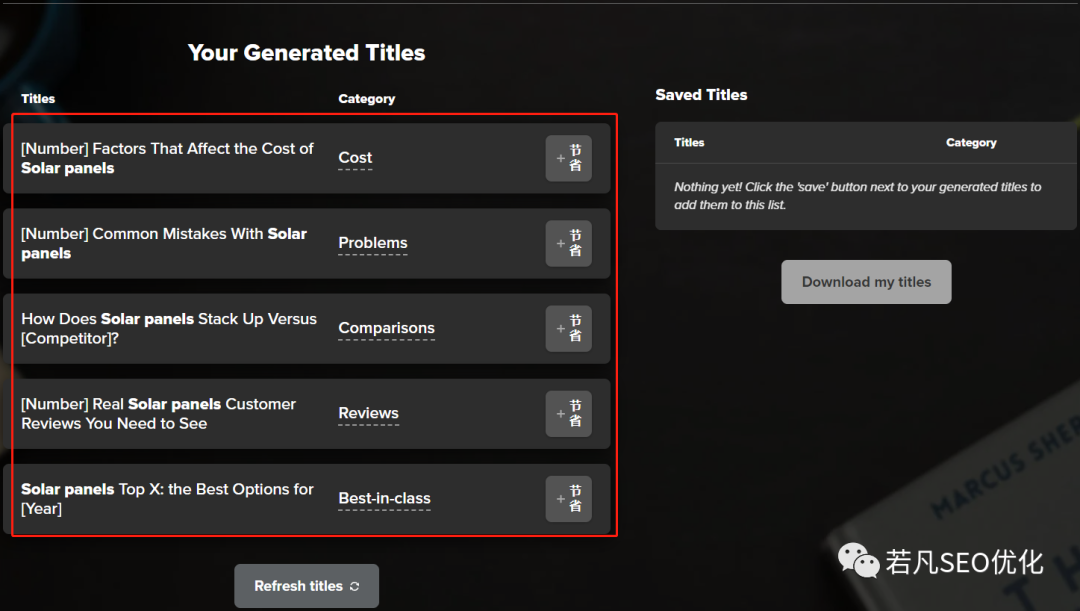Click the Download my titles button
The image size is (1080, 611).
[866, 282]
